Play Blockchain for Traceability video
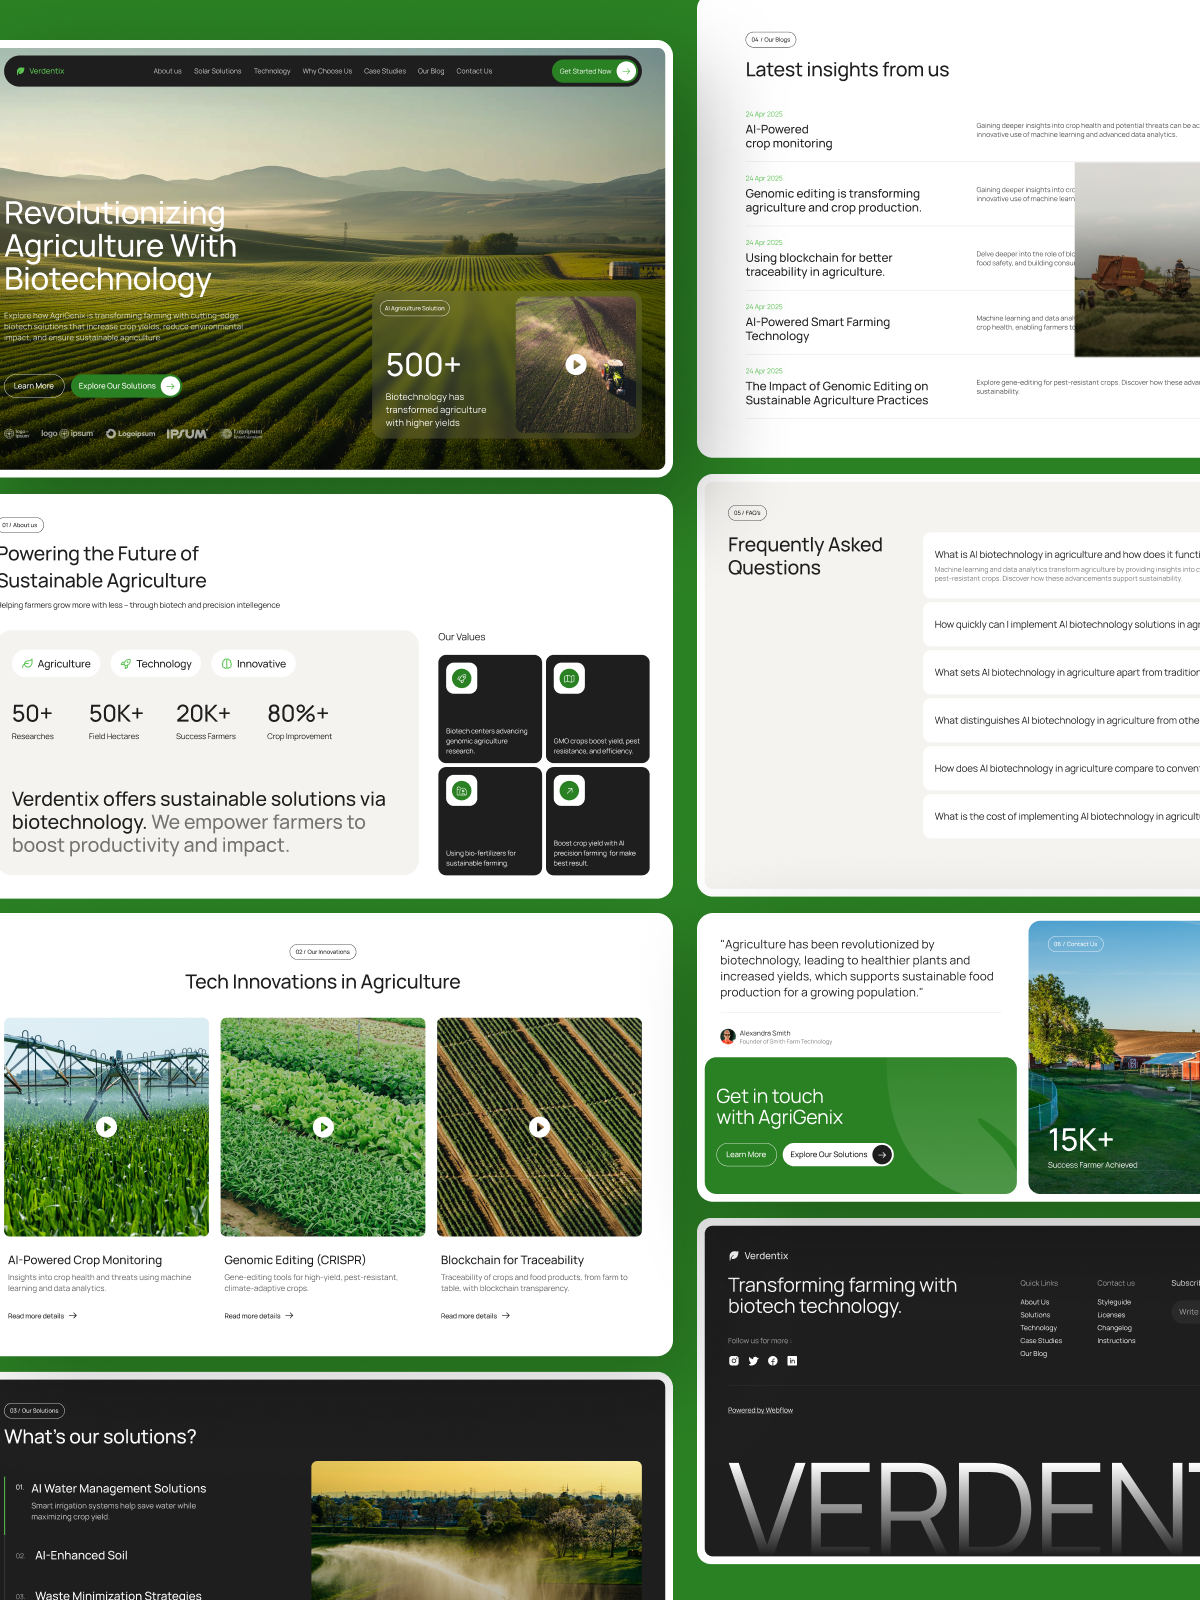Viewport: 1200px width, 1600px height. coord(540,1127)
